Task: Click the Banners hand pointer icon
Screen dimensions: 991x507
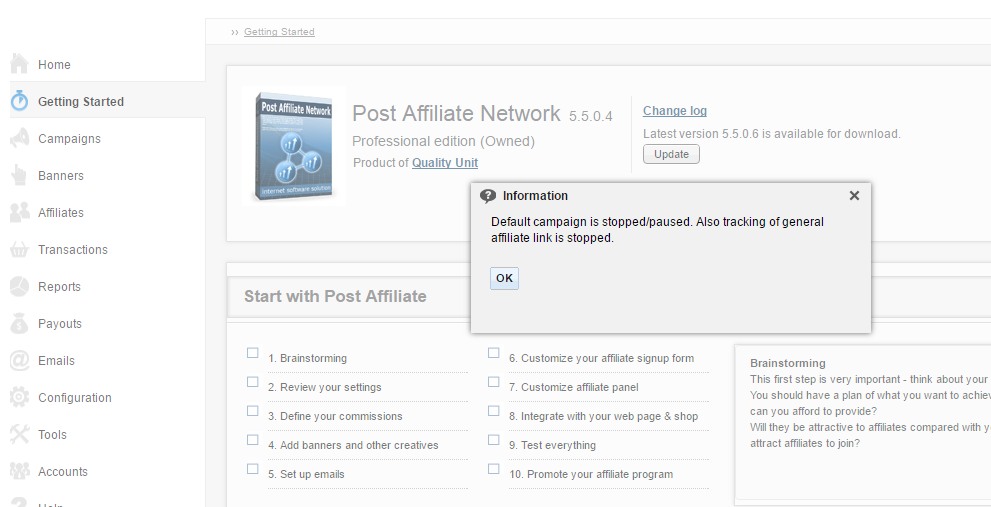Action: (20, 175)
